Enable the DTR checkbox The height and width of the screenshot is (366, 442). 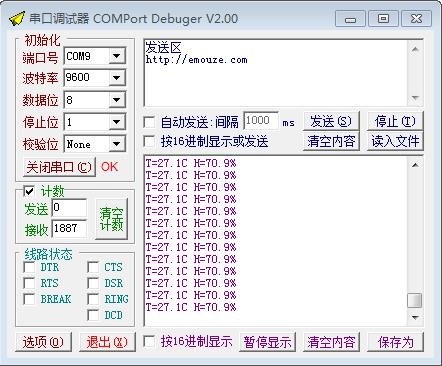pos(29,267)
